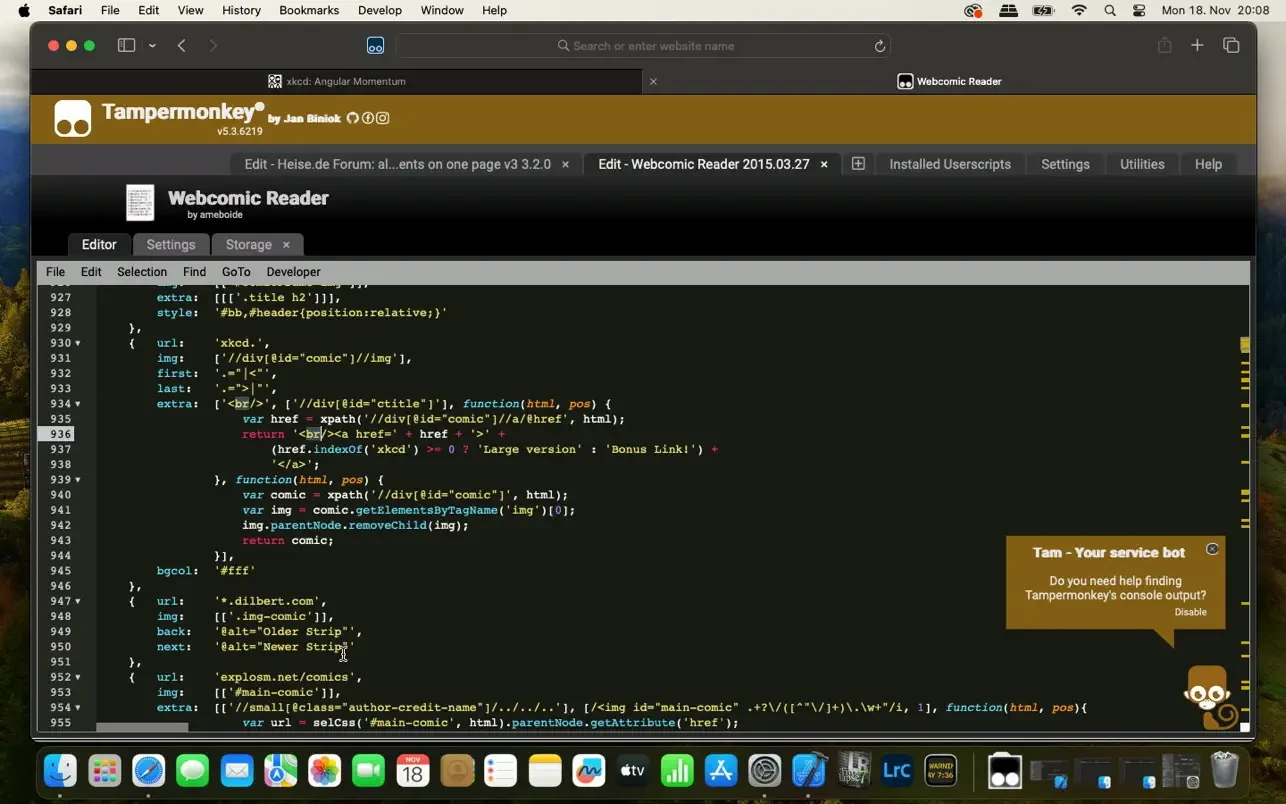
Task: Dismiss the Tam service bot popup
Action: pos(1212,549)
